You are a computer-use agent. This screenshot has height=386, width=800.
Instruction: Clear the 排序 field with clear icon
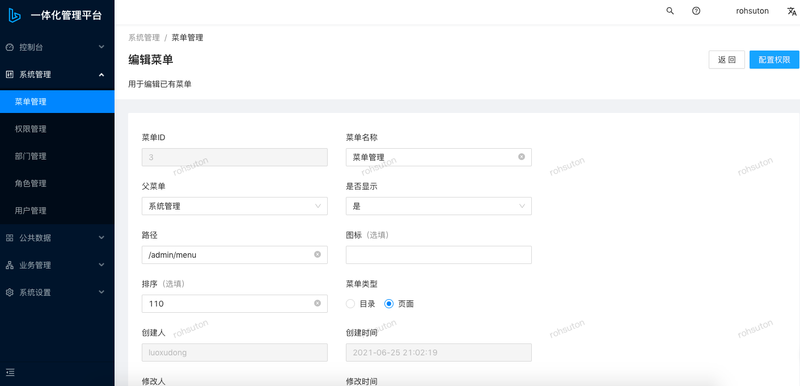pos(317,303)
